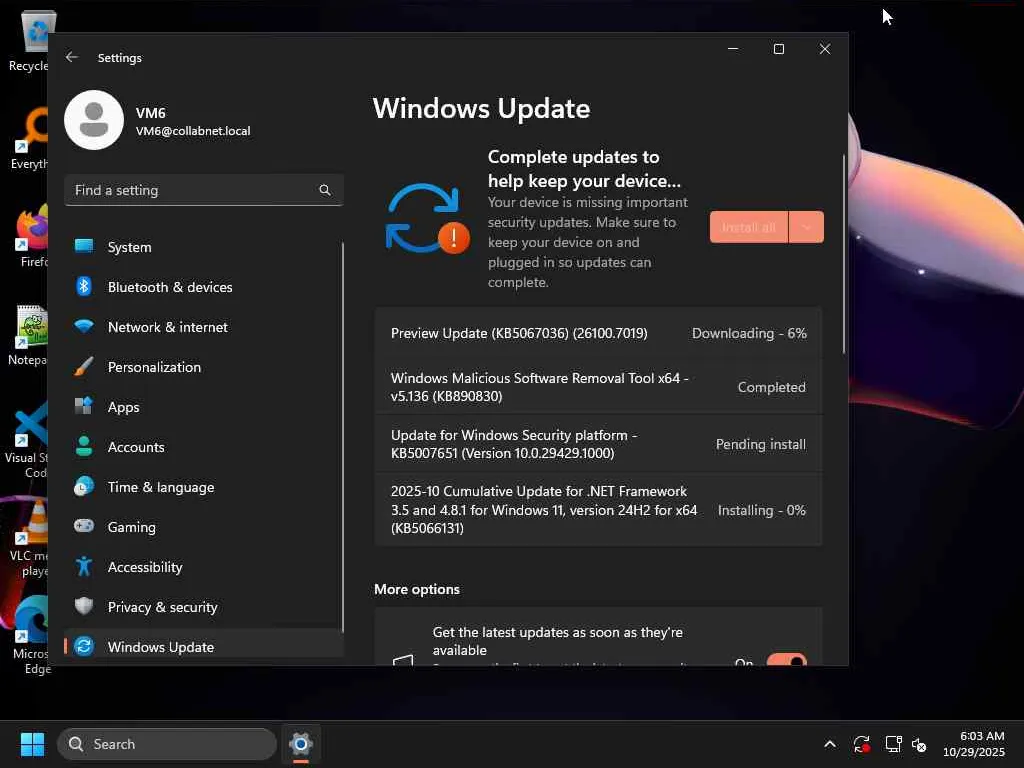Screen dimensions: 1024x768
Task: Open Accessibility settings
Action: (204, 567)
